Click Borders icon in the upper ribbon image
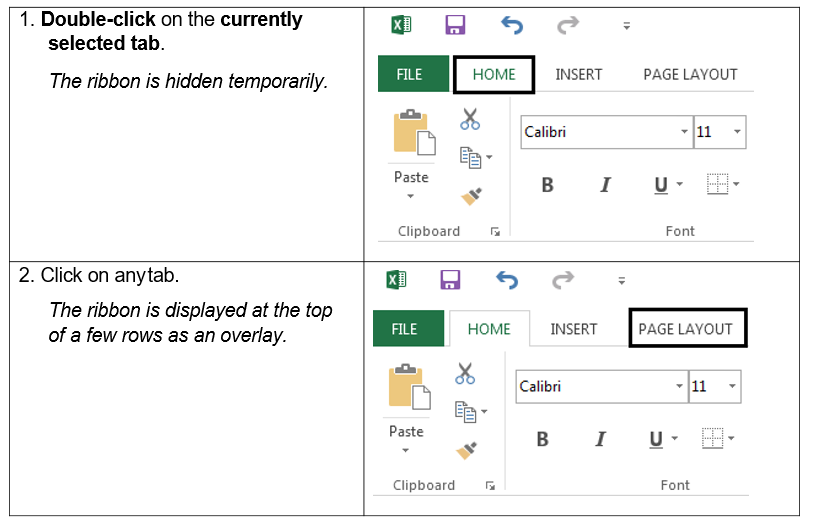Screen dimensions: 820x527 (717, 184)
